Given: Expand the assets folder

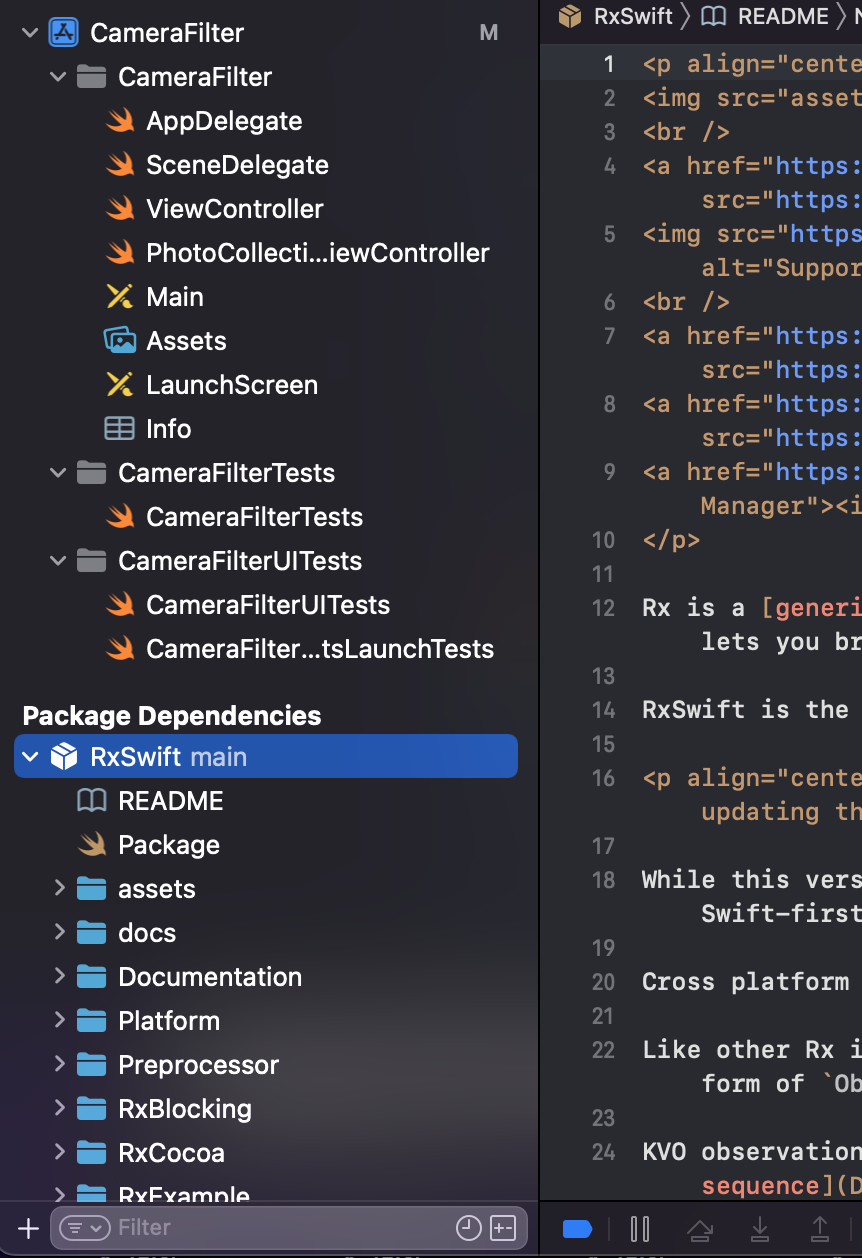Looking at the screenshot, I should coord(59,888).
